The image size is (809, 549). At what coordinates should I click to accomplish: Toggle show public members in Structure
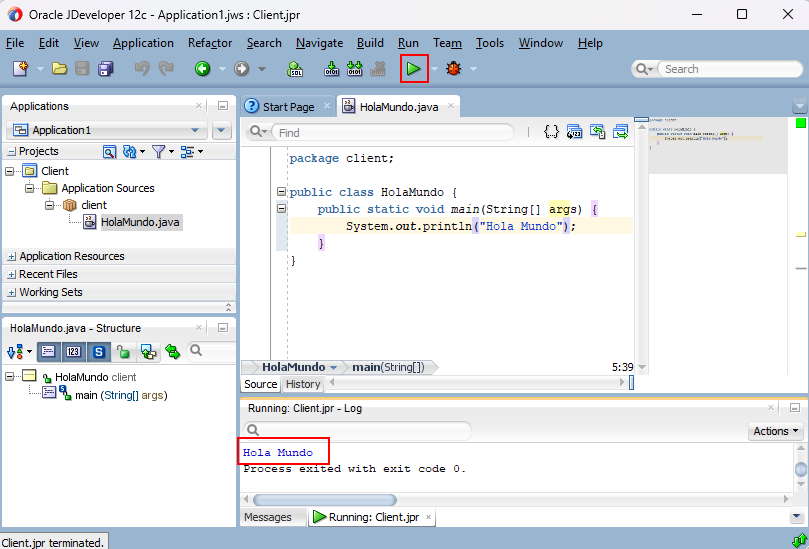coord(123,352)
